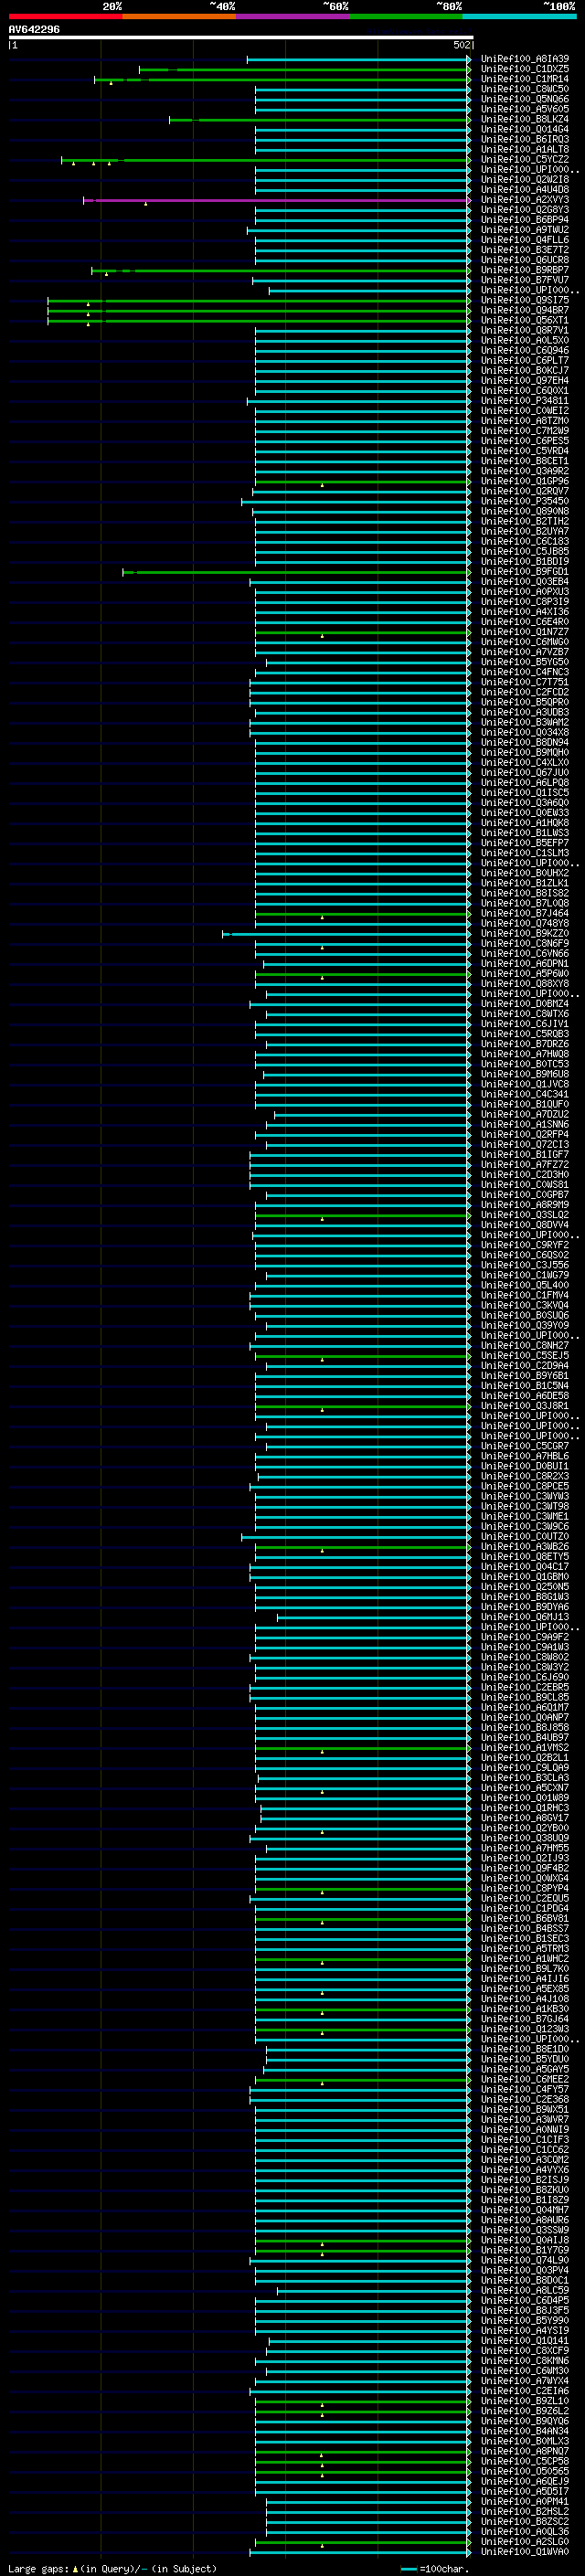The width and height of the screenshot is (585, 2576).
Task: Select the UniRef100_Q2G8Y3 label
Action: 524,210
